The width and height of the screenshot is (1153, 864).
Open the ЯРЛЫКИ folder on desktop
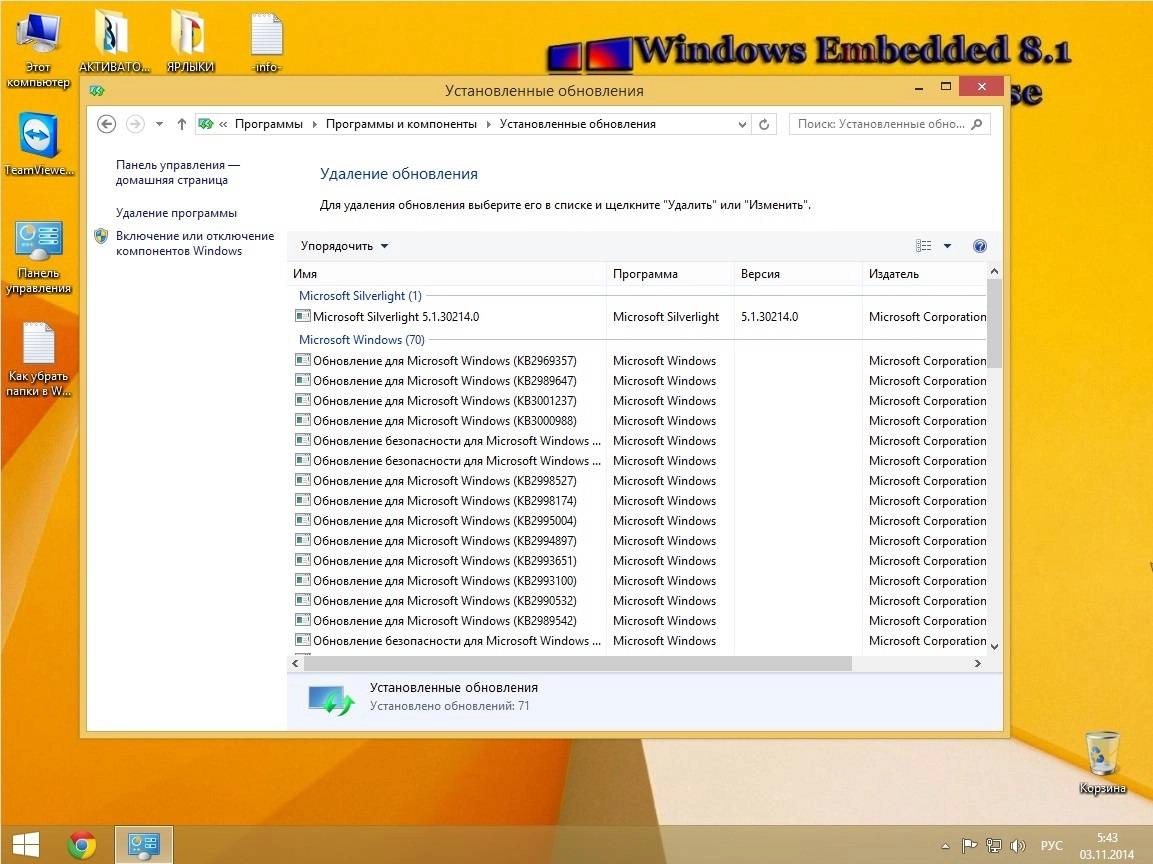pos(190,42)
